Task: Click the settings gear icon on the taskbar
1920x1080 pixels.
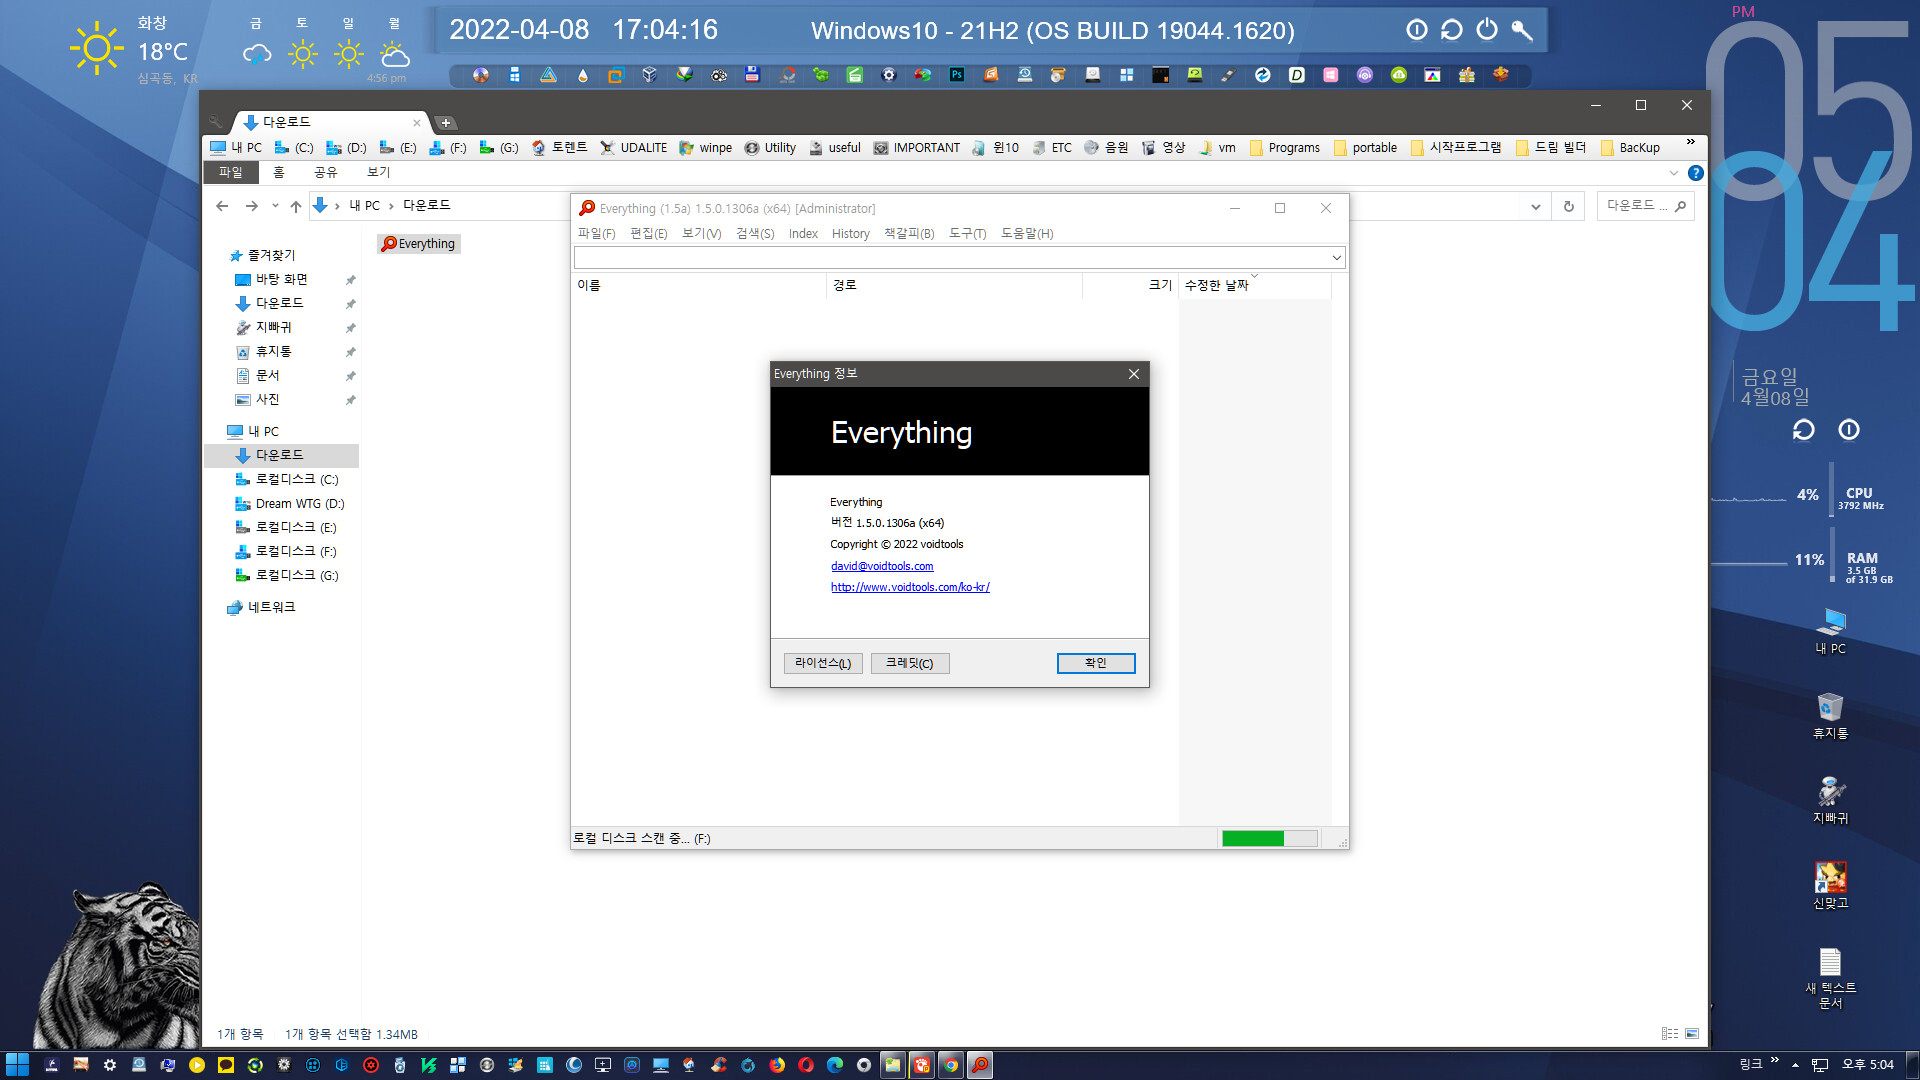Action: 110,1065
